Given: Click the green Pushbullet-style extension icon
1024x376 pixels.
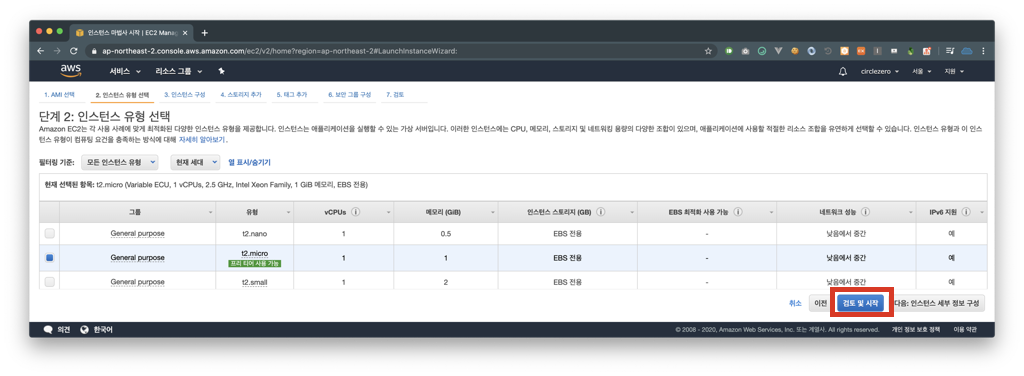Looking at the screenshot, I should pos(729,50).
